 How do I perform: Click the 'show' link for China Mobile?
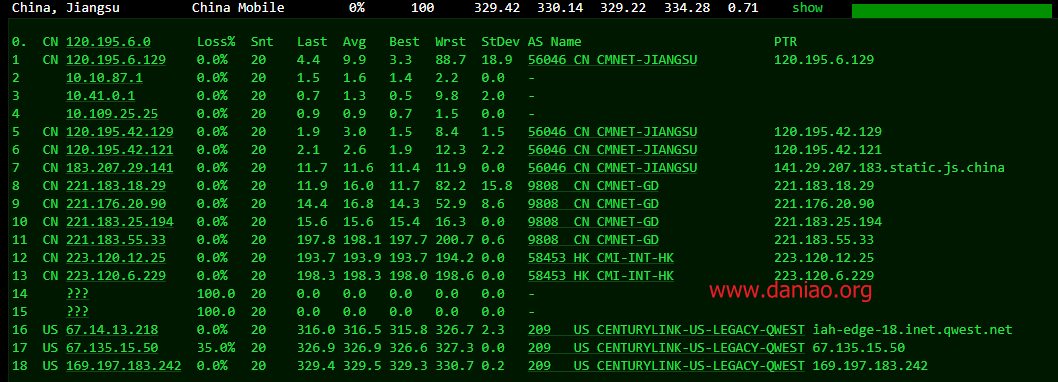808,8
